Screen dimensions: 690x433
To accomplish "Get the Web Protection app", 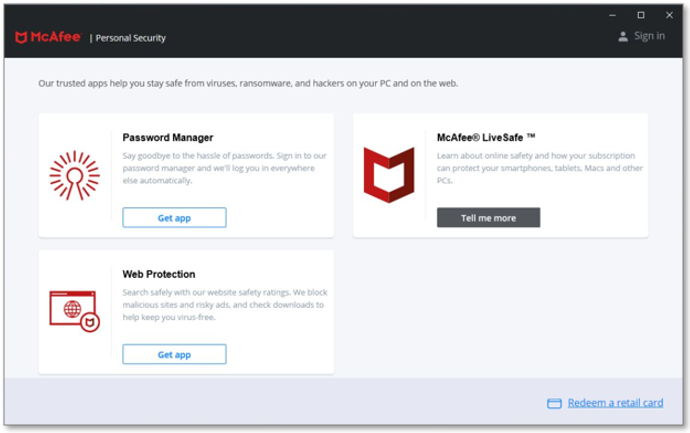I will point(174,354).
